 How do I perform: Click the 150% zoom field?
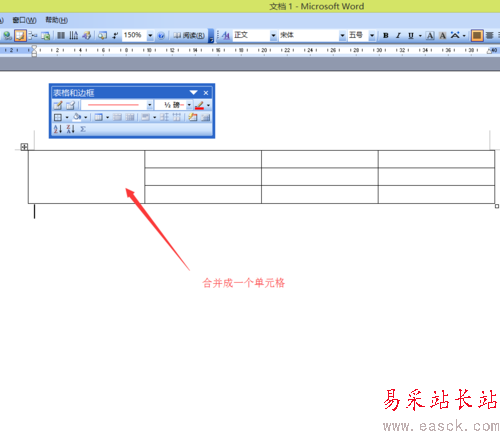[134, 35]
